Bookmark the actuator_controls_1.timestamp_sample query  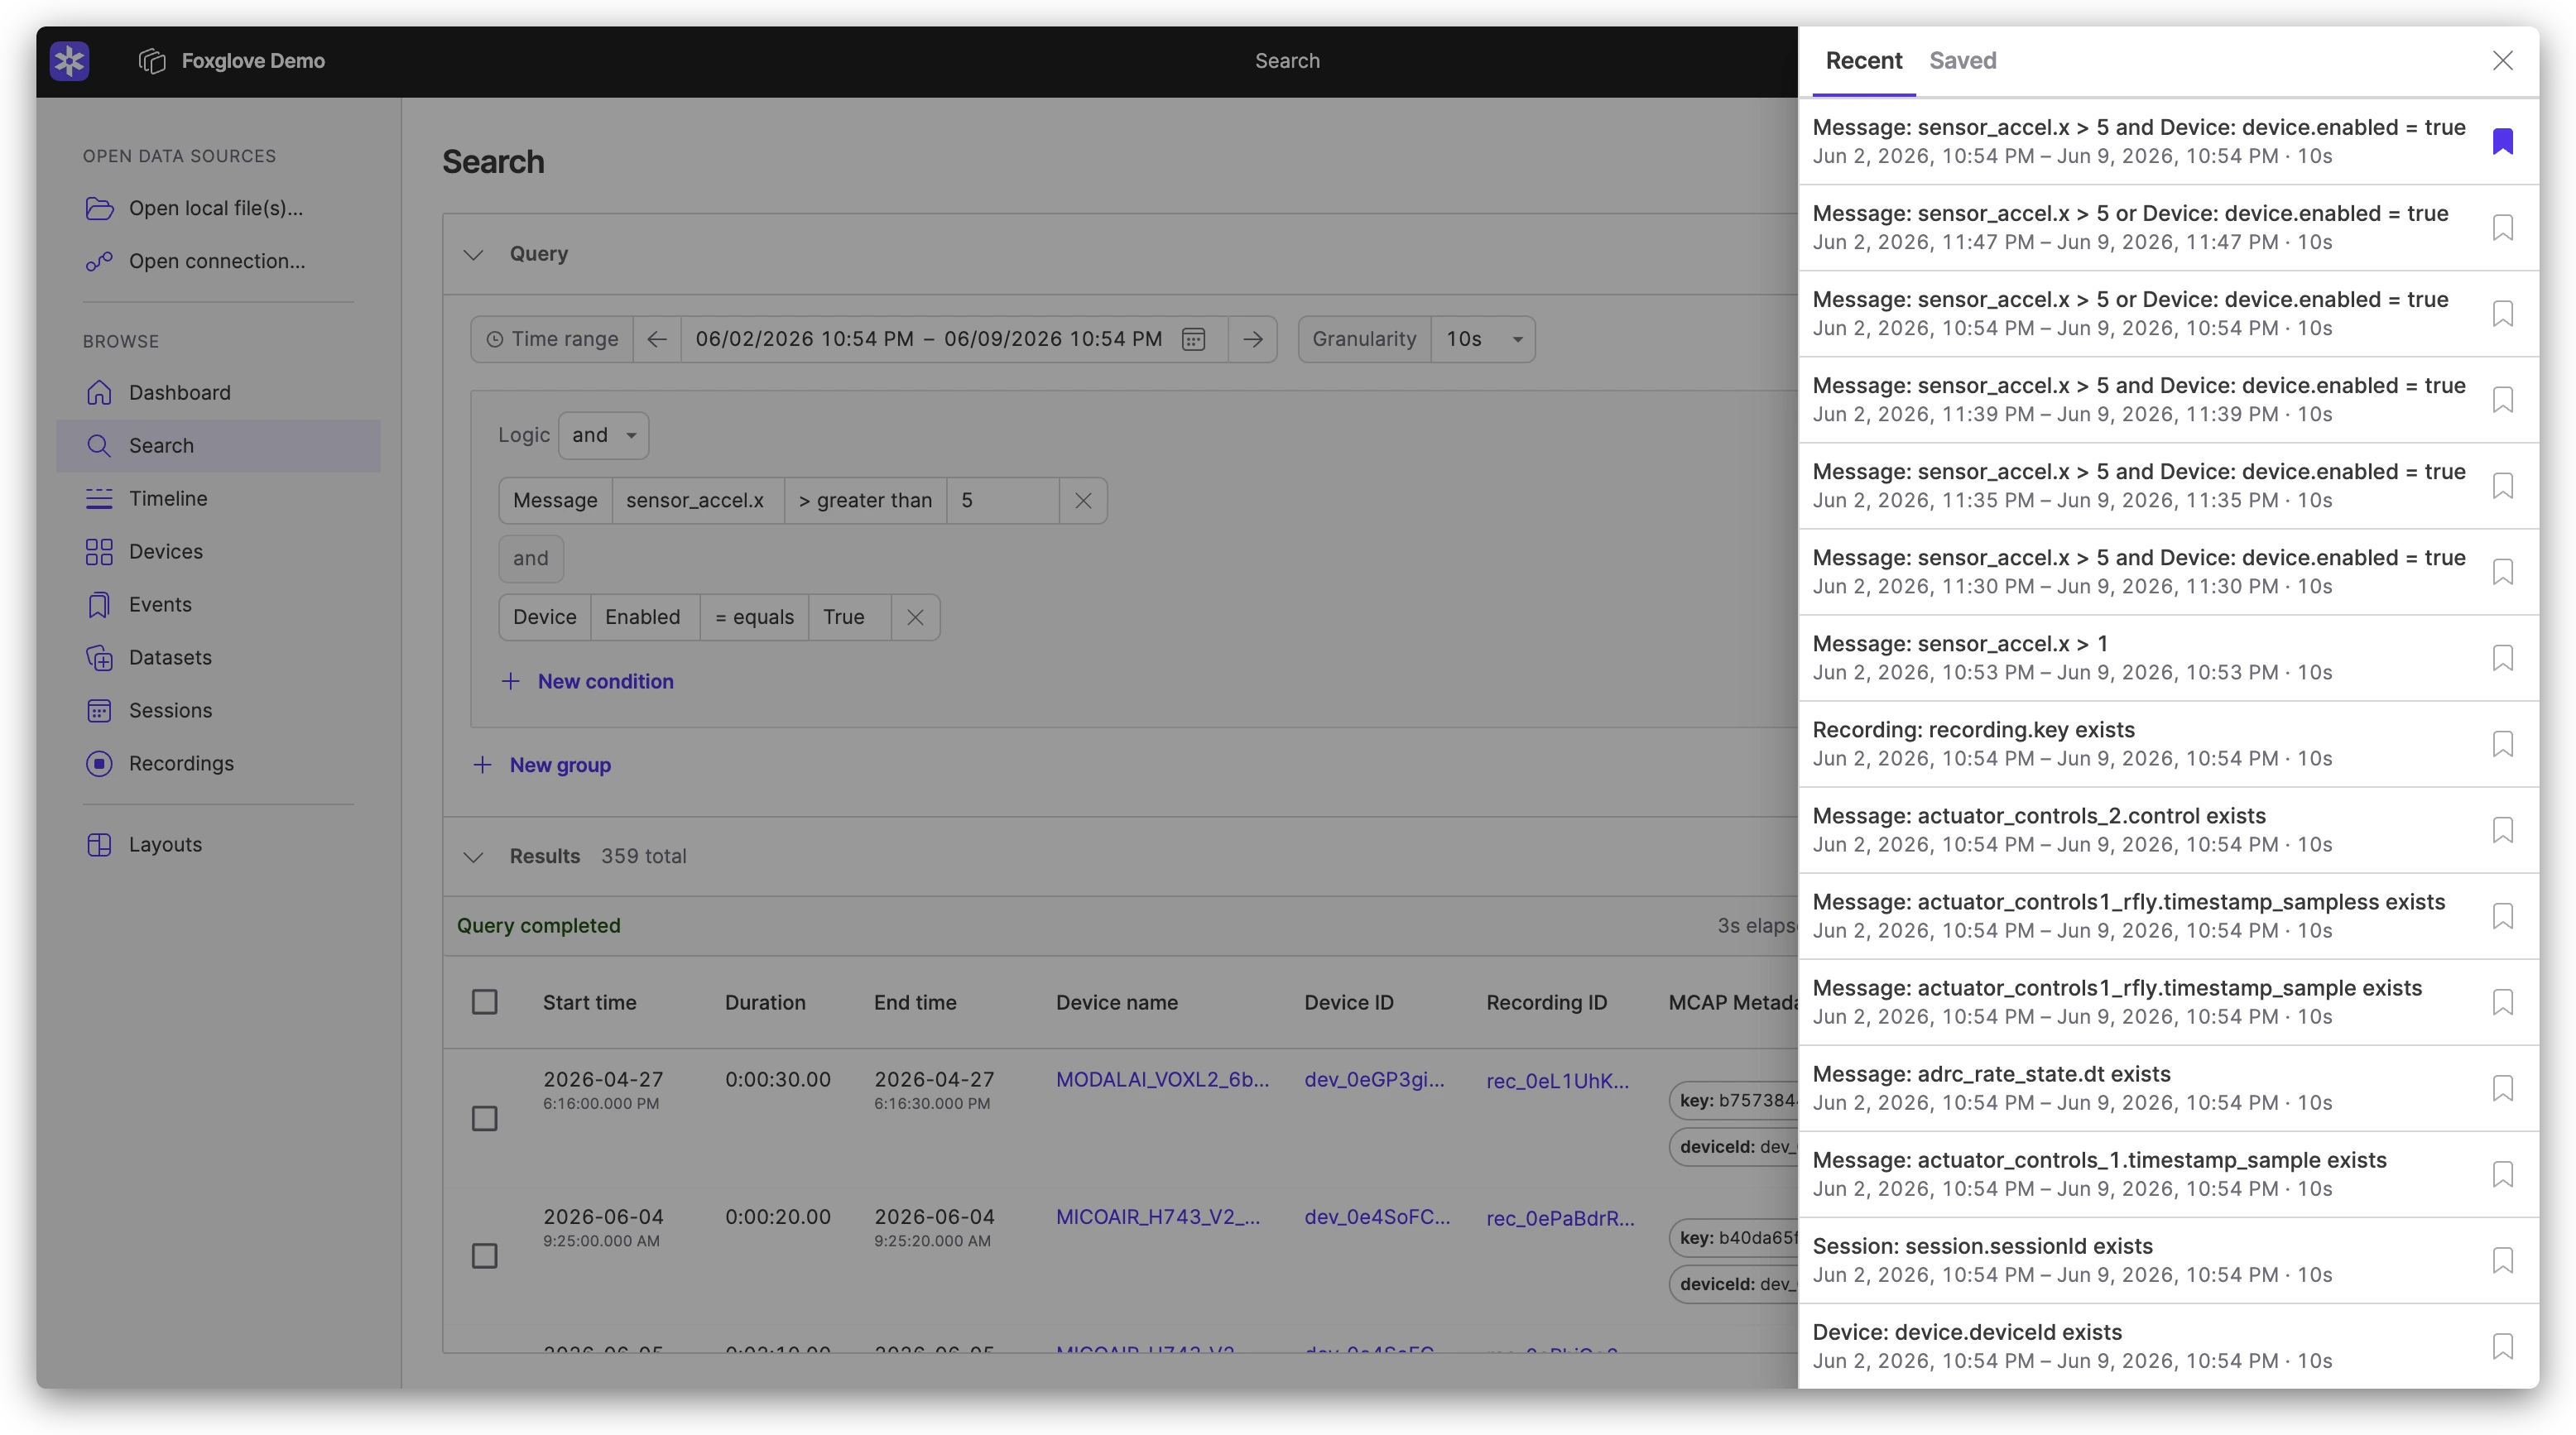2502,1173
